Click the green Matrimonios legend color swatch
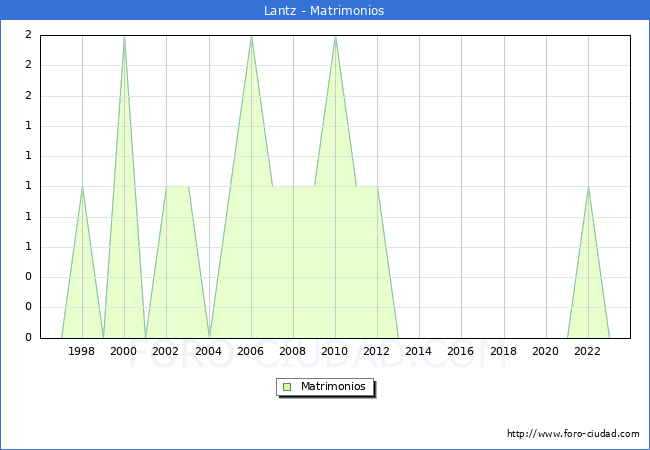The width and height of the screenshot is (650, 450). coord(287,386)
